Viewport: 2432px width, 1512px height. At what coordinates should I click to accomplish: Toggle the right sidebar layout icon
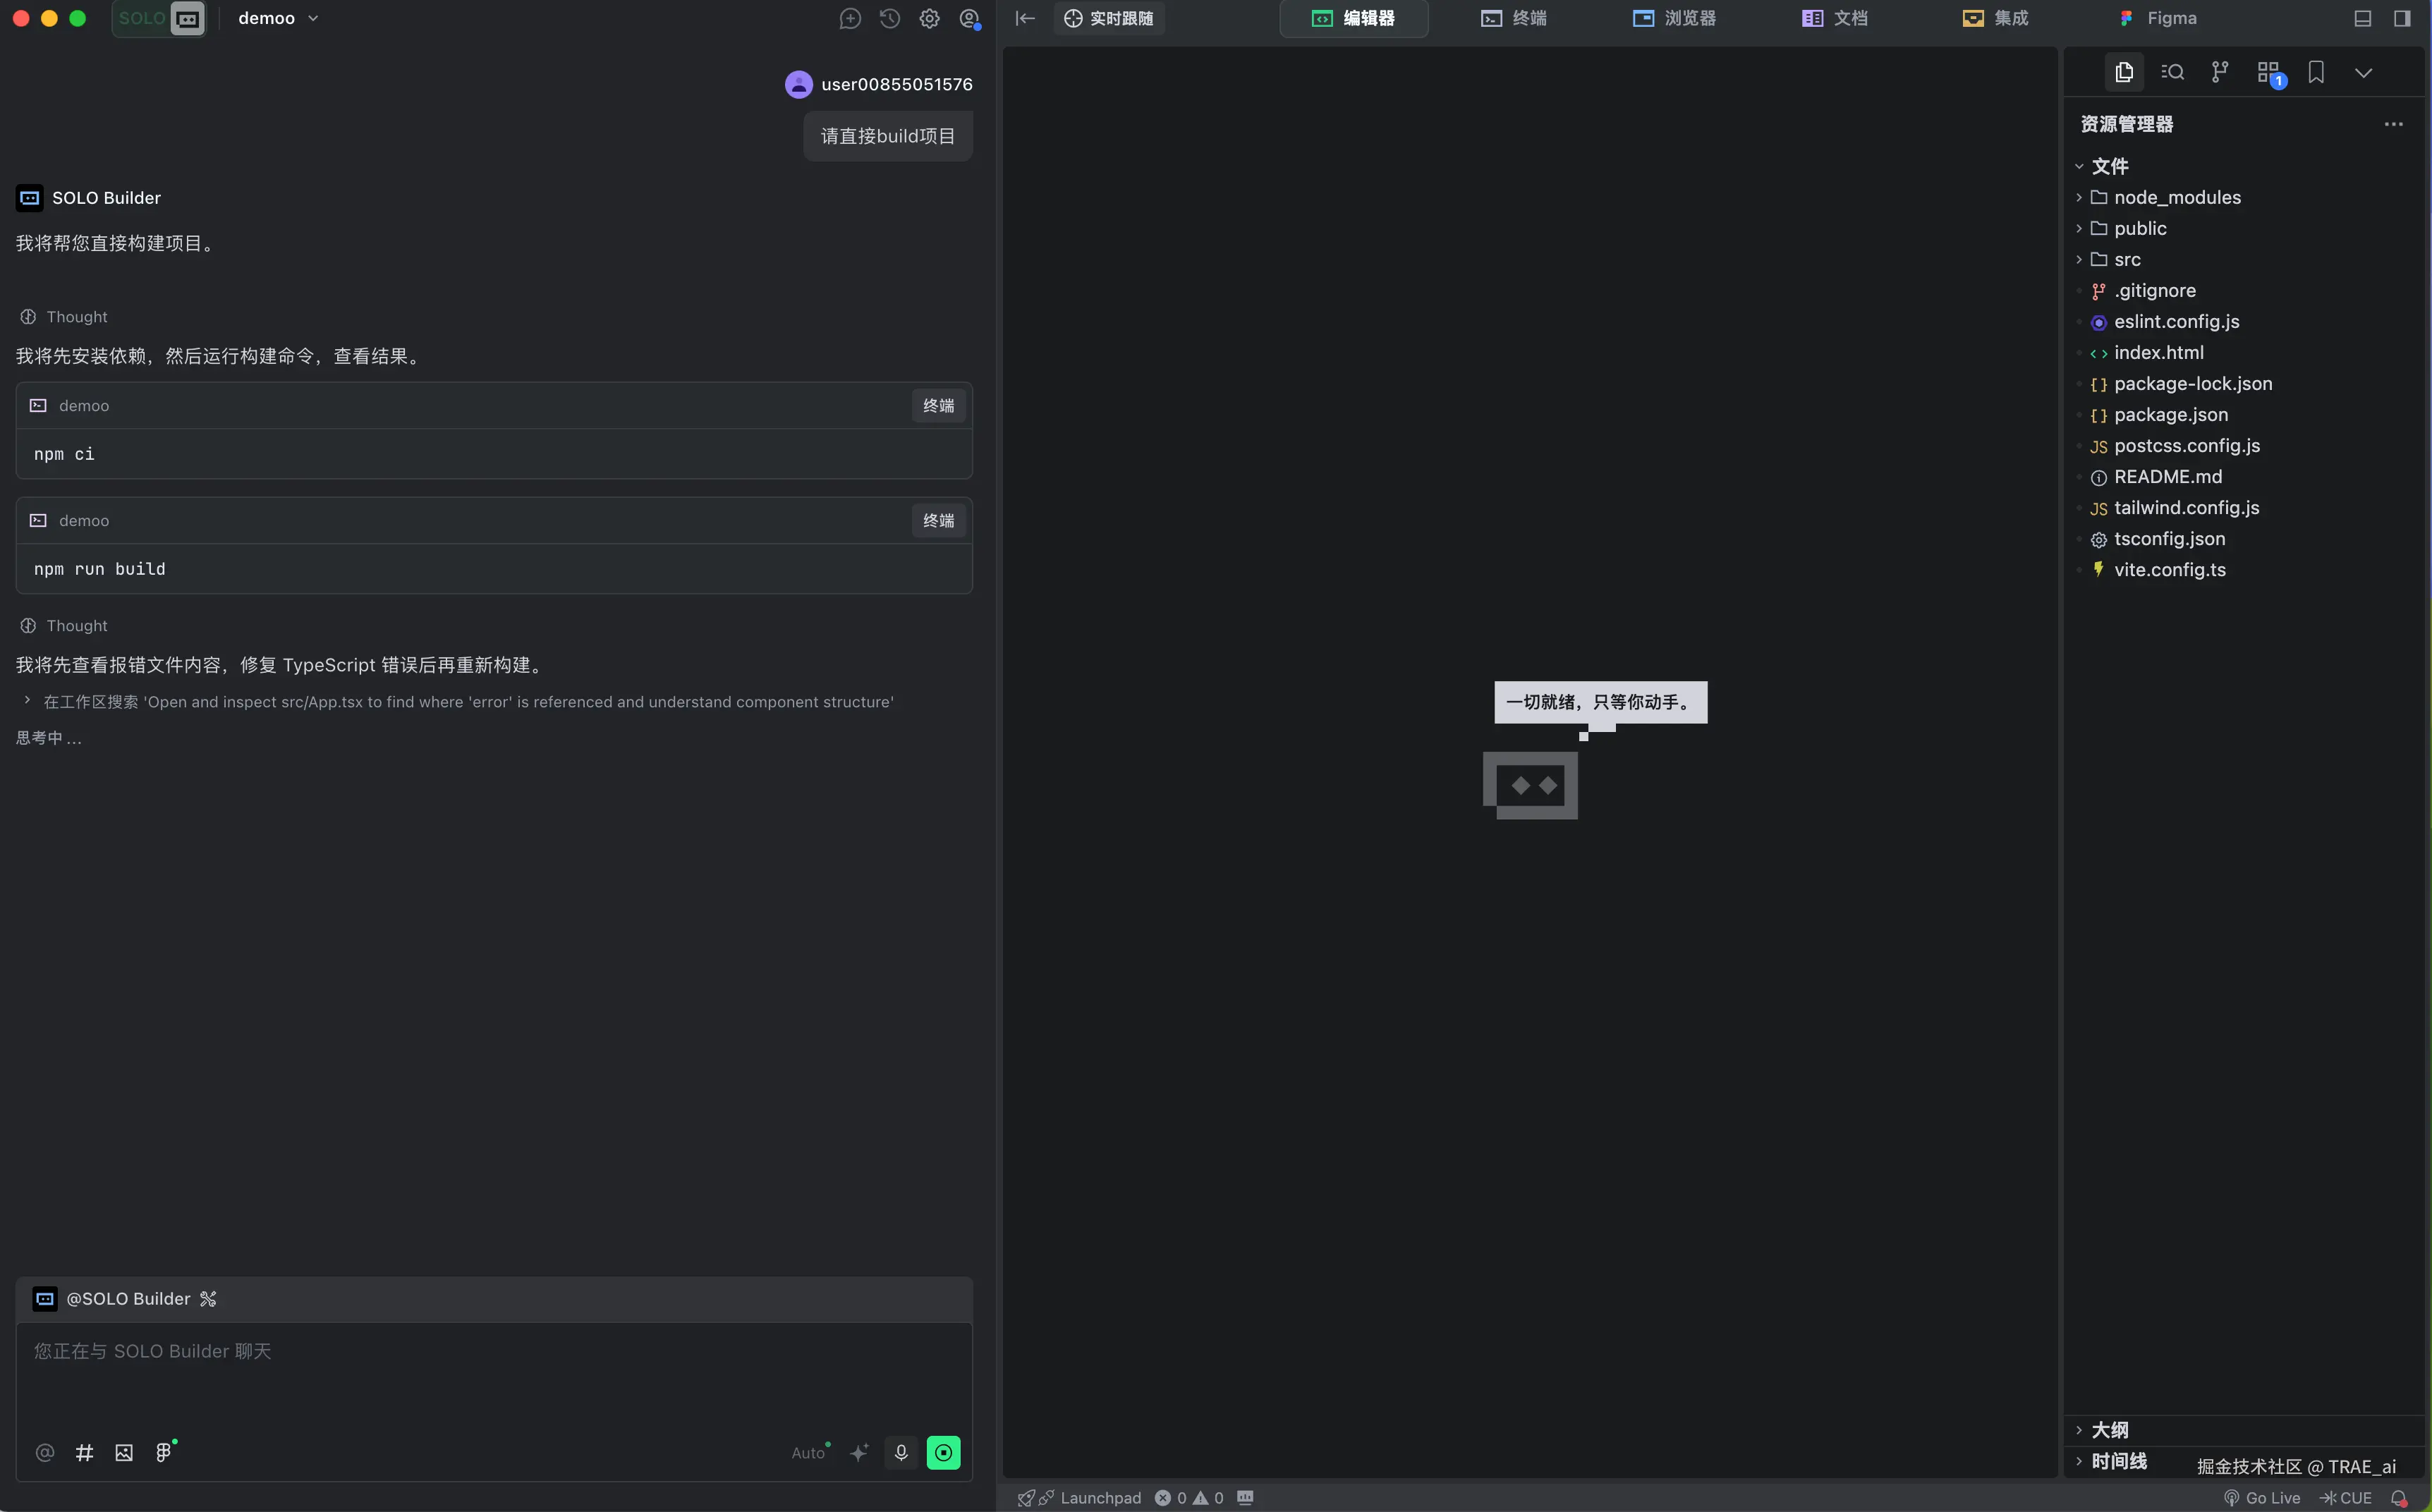tap(2402, 18)
